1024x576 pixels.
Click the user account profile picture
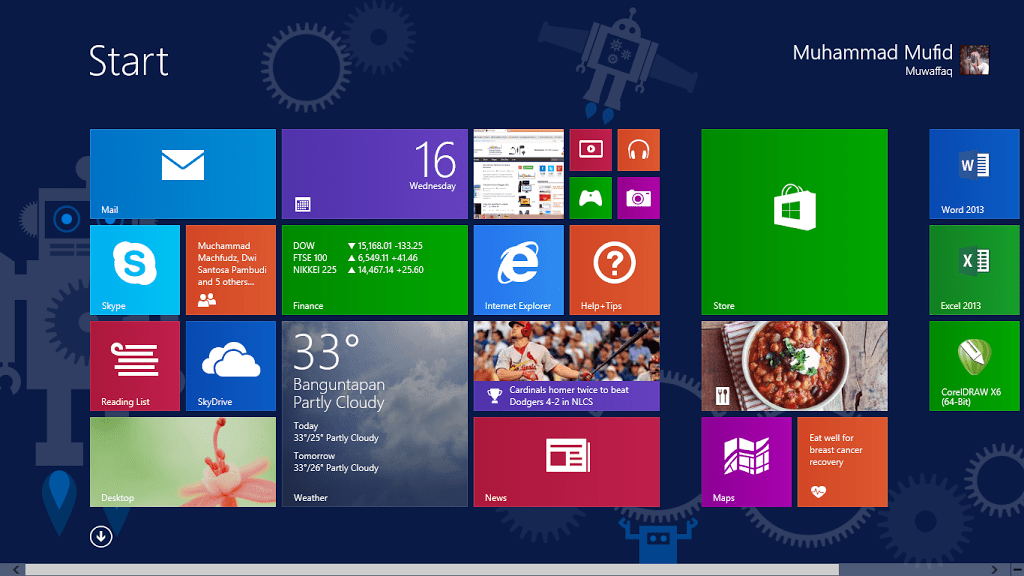[x=974, y=60]
